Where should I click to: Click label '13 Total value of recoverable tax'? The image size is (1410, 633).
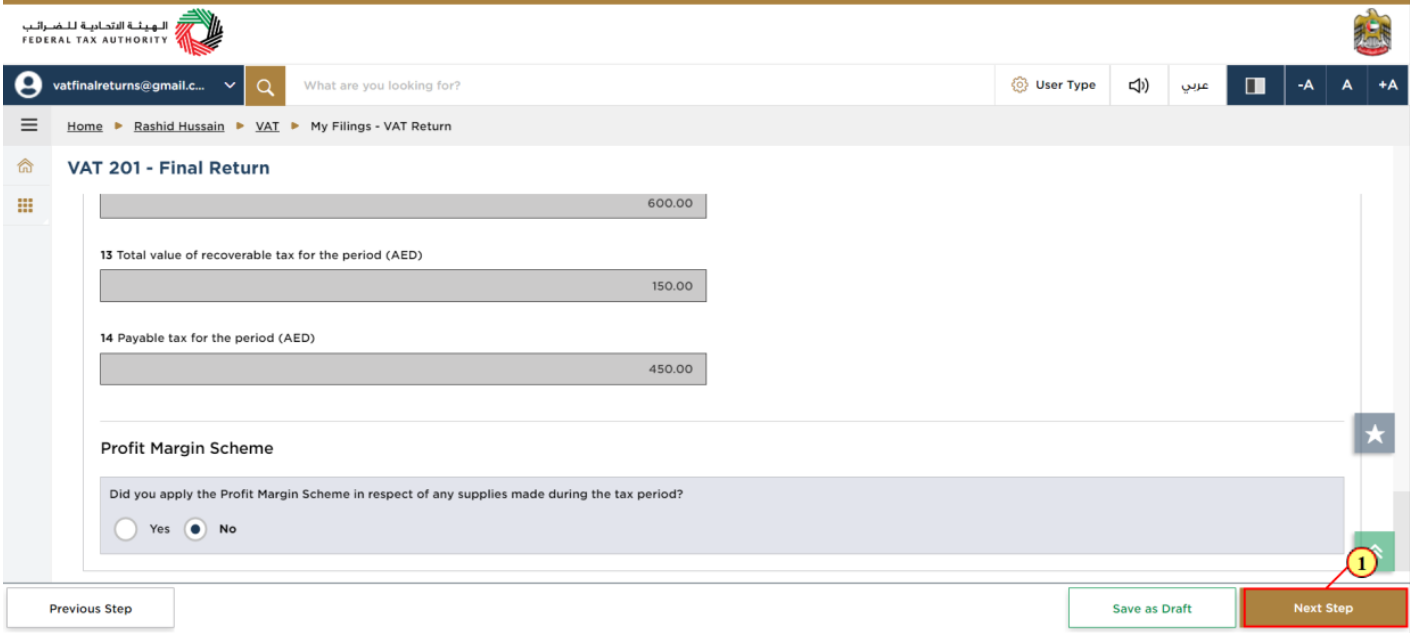point(261,255)
